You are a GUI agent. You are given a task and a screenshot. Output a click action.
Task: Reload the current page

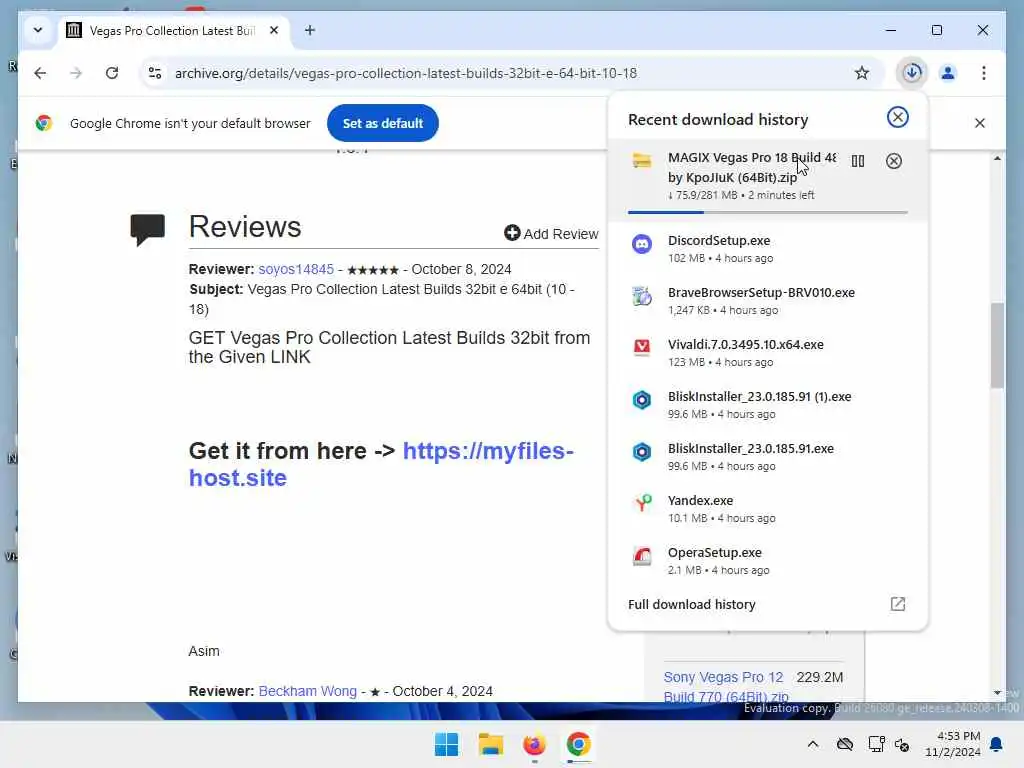(112, 73)
